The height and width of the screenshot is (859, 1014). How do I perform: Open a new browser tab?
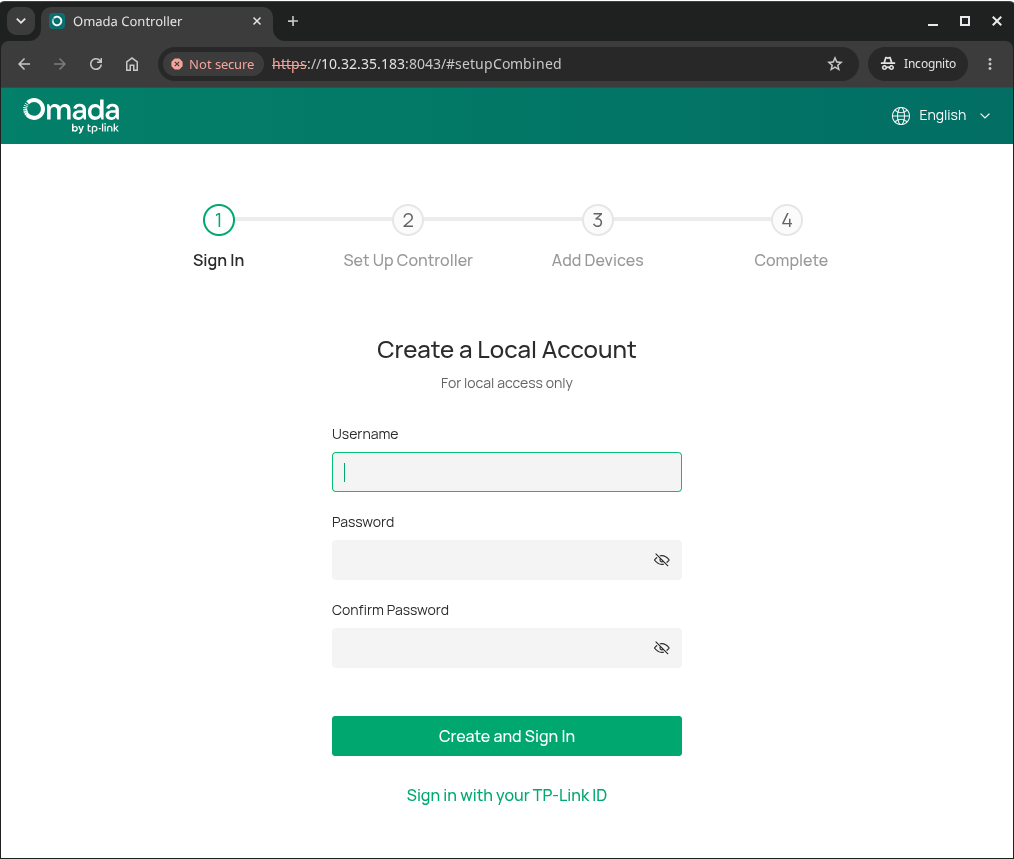click(x=293, y=21)
